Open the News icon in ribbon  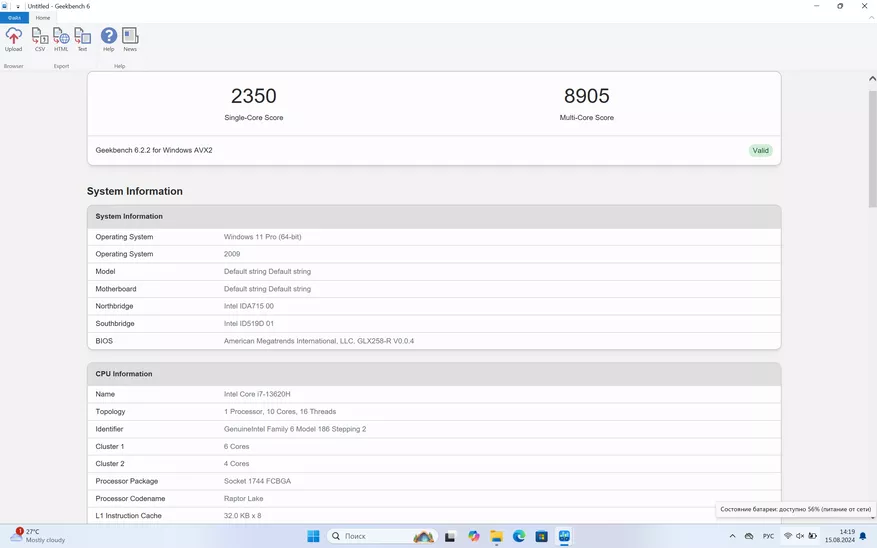click(x=130, y=39)
